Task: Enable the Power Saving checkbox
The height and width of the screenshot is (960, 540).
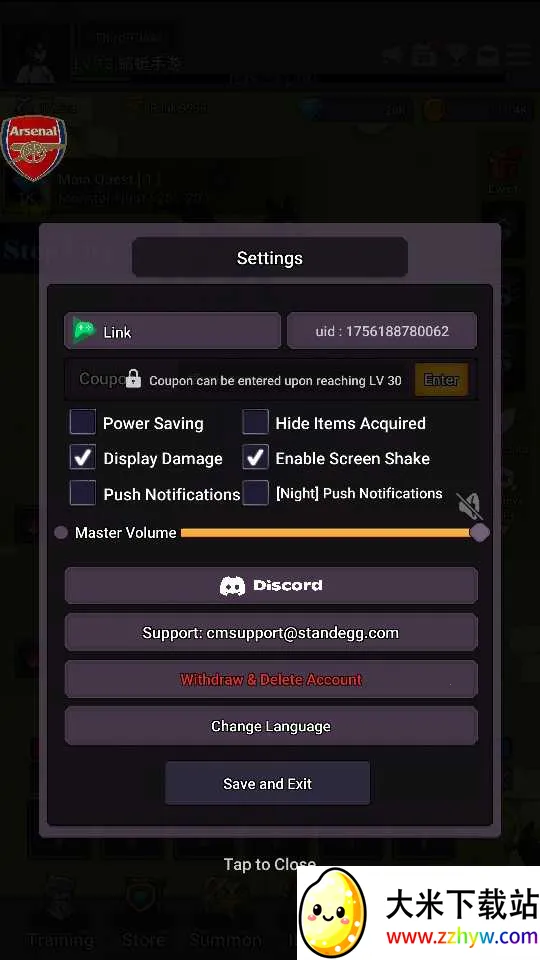Action: (x=83, y=422)
